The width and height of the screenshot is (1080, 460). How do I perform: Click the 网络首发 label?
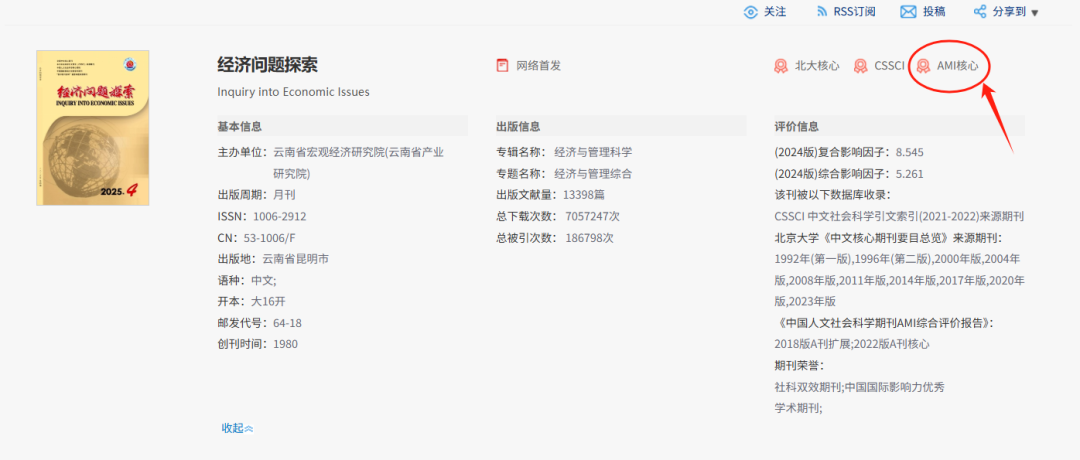pos(539,66)
